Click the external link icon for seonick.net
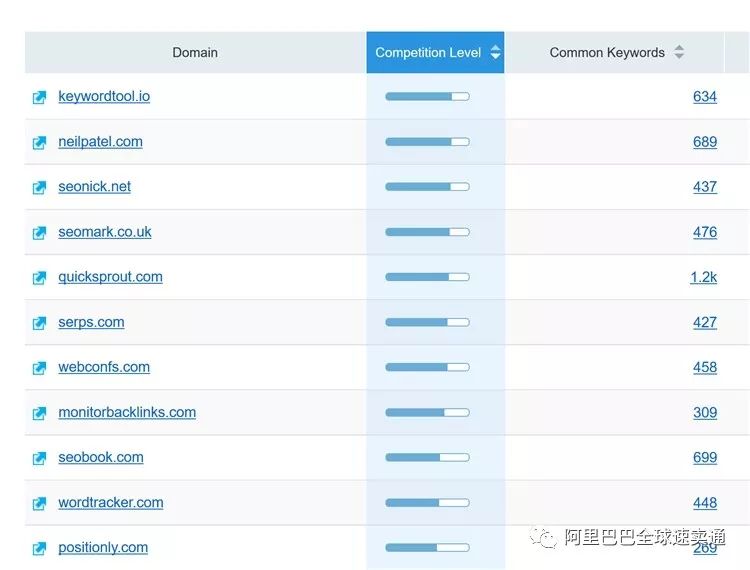Viewport: 750px width, 570px height. tap(39, 188)
